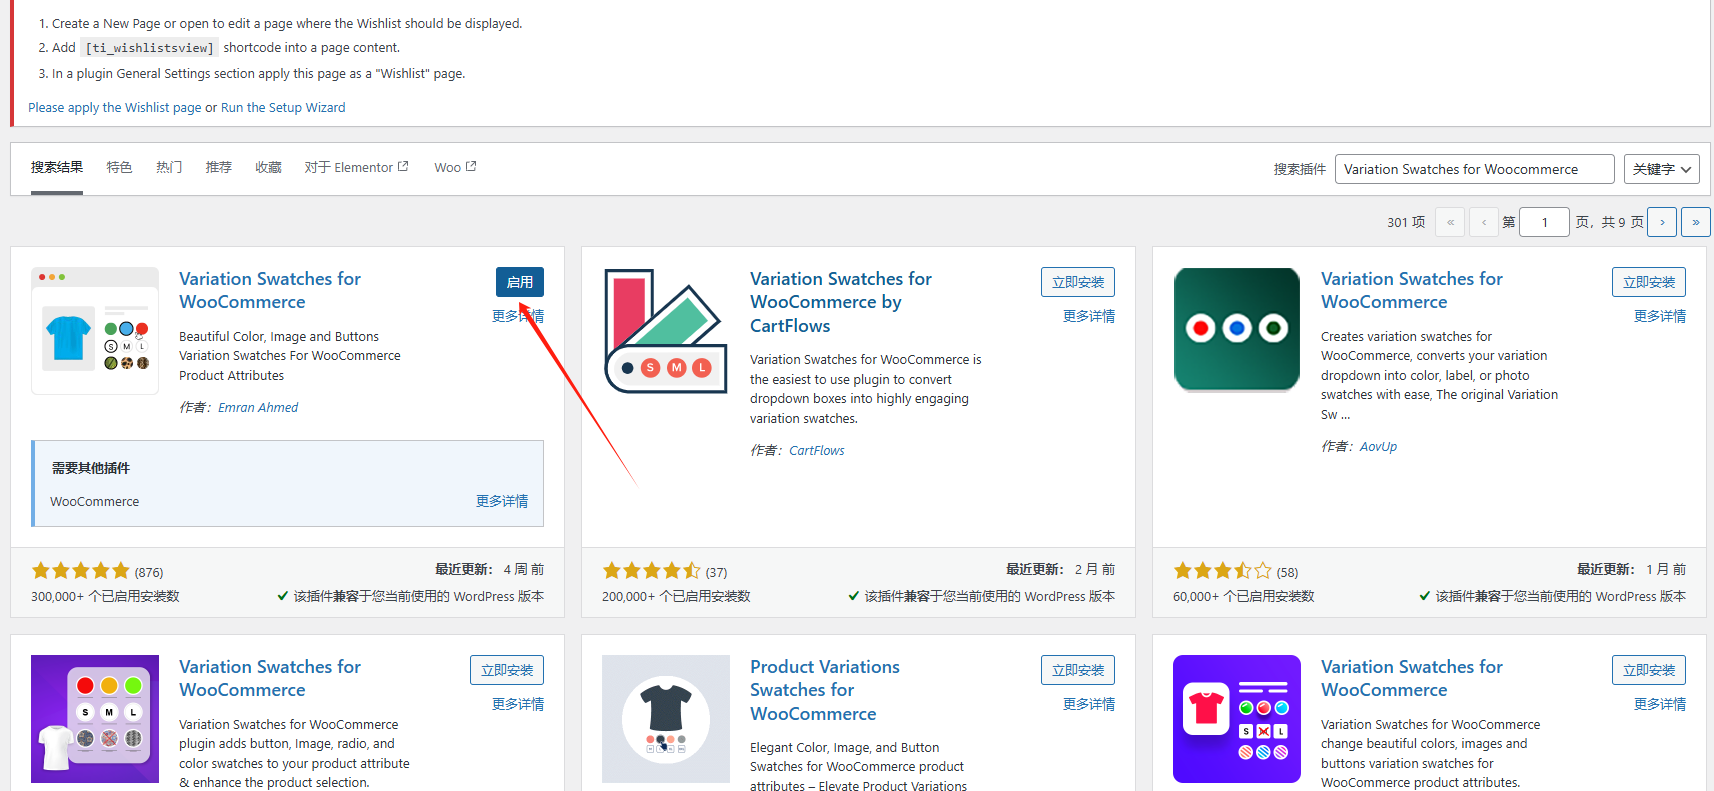
Task: Open Variation Swatches for WooCommerce by CartFlows title
Action: [x=841, y=302]
